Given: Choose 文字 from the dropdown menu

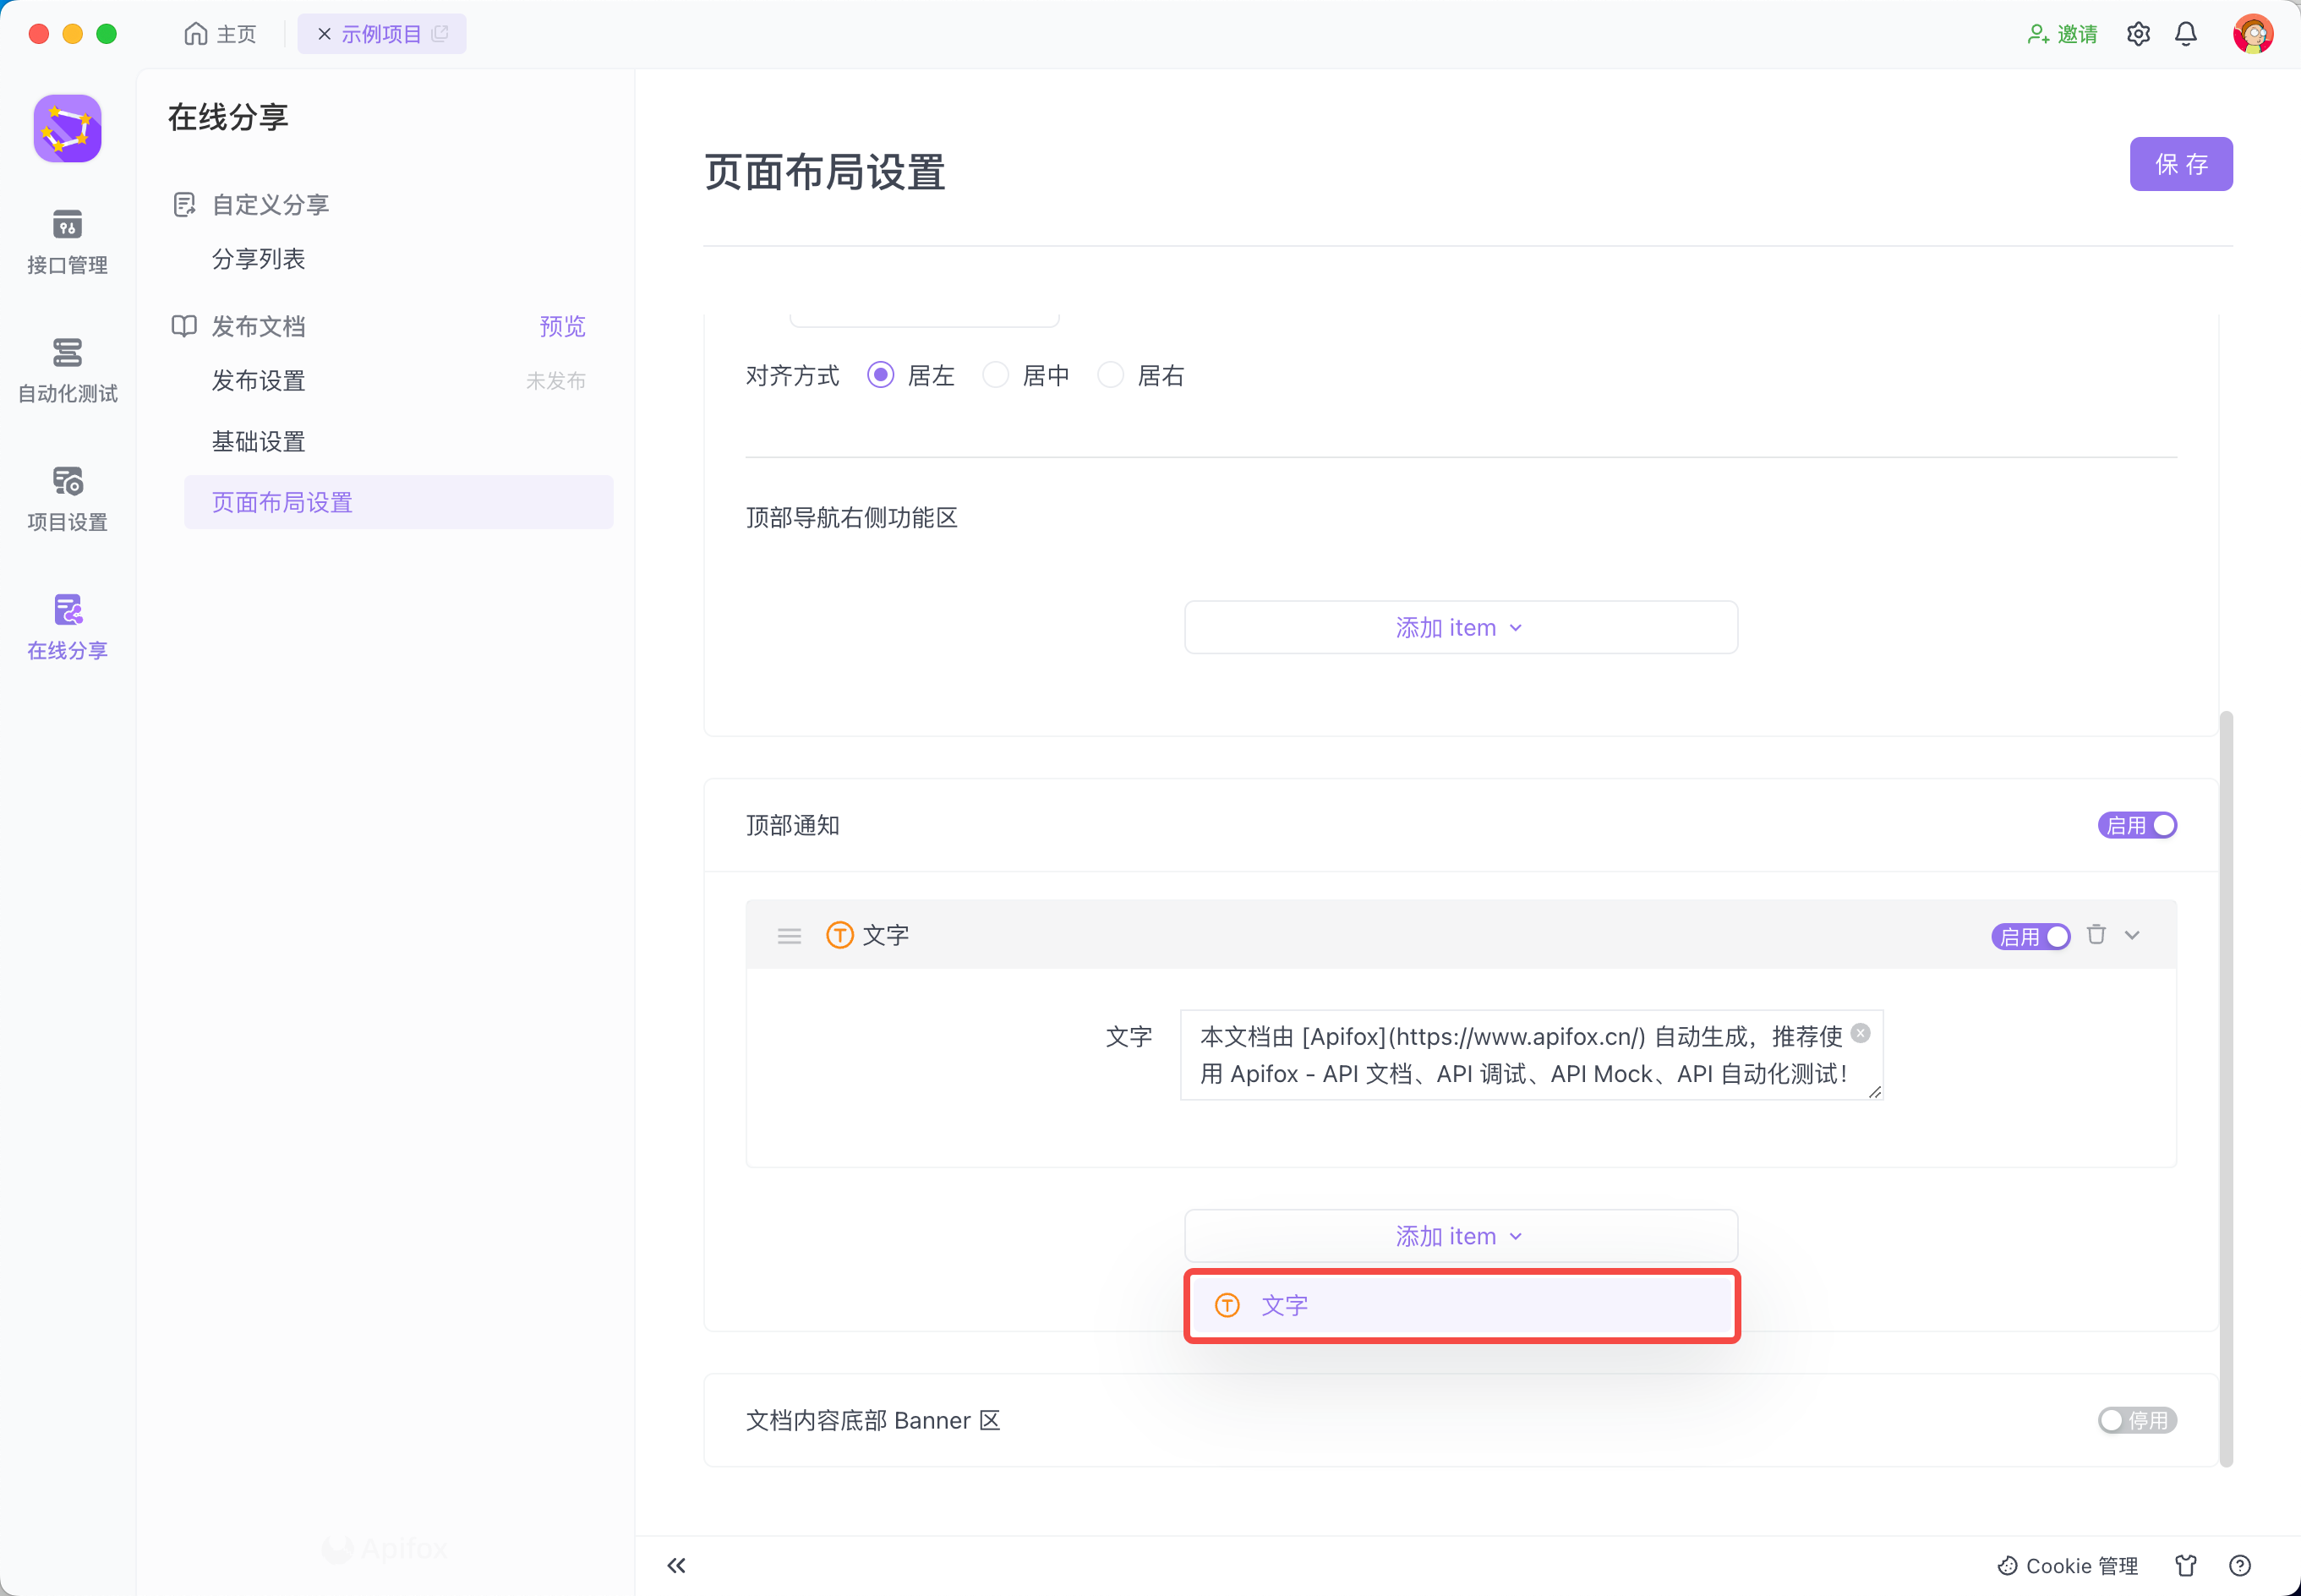Looking at the screenshot, I should [x=1460, y=1305].
